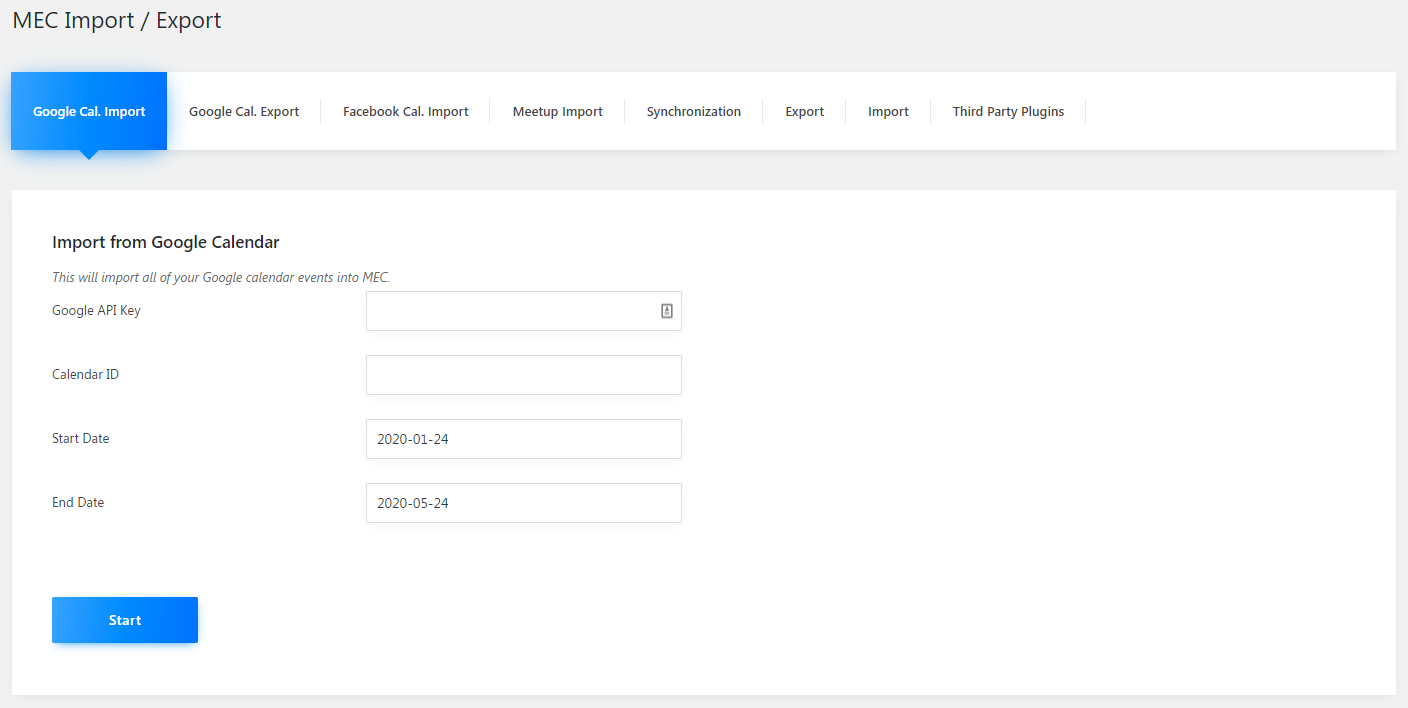Open Third Party Plugins tab
The width and height of the screenshot is (1408, 708).
tap(1008, 111)
